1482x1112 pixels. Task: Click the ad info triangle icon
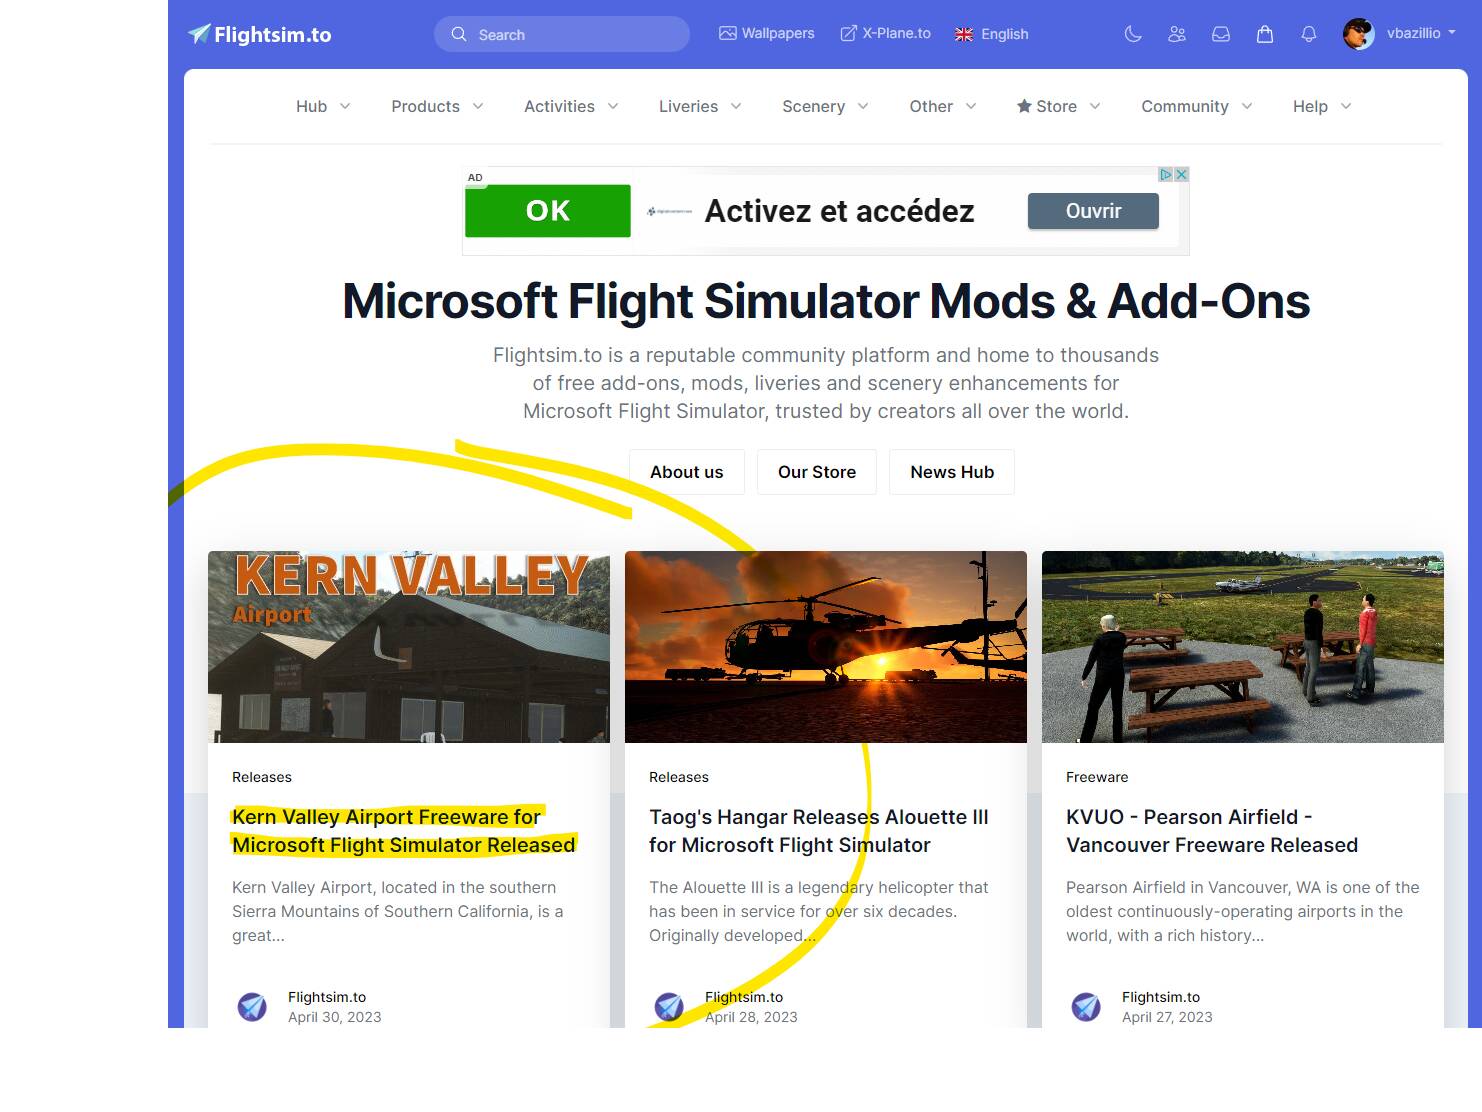tap(1165, 174)
